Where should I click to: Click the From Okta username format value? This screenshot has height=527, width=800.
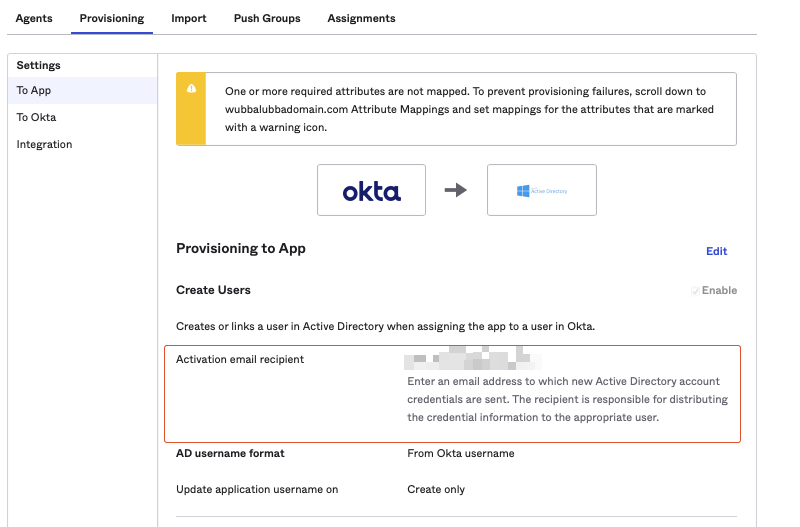click(460, 453)
